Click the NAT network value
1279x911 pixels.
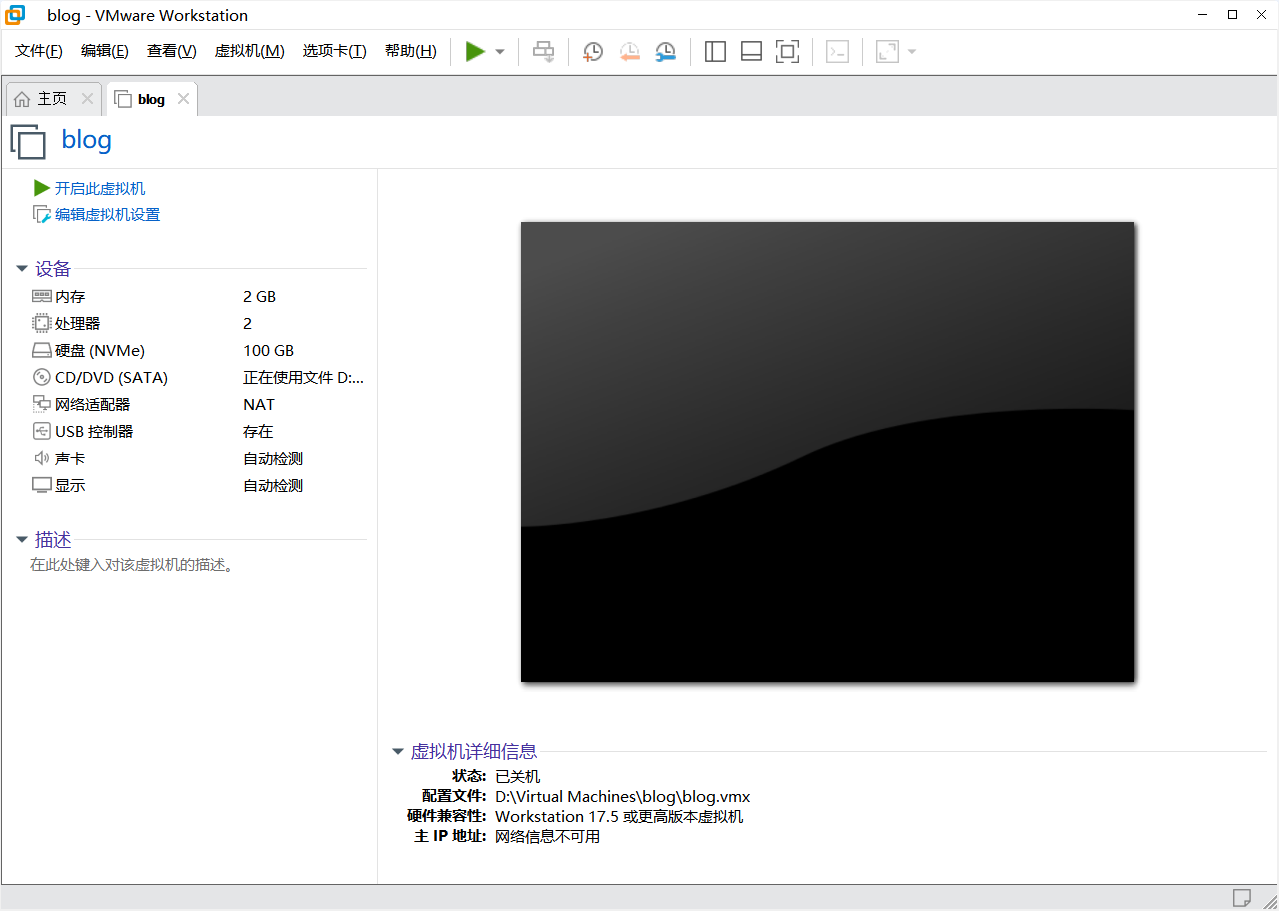[259, 404]
